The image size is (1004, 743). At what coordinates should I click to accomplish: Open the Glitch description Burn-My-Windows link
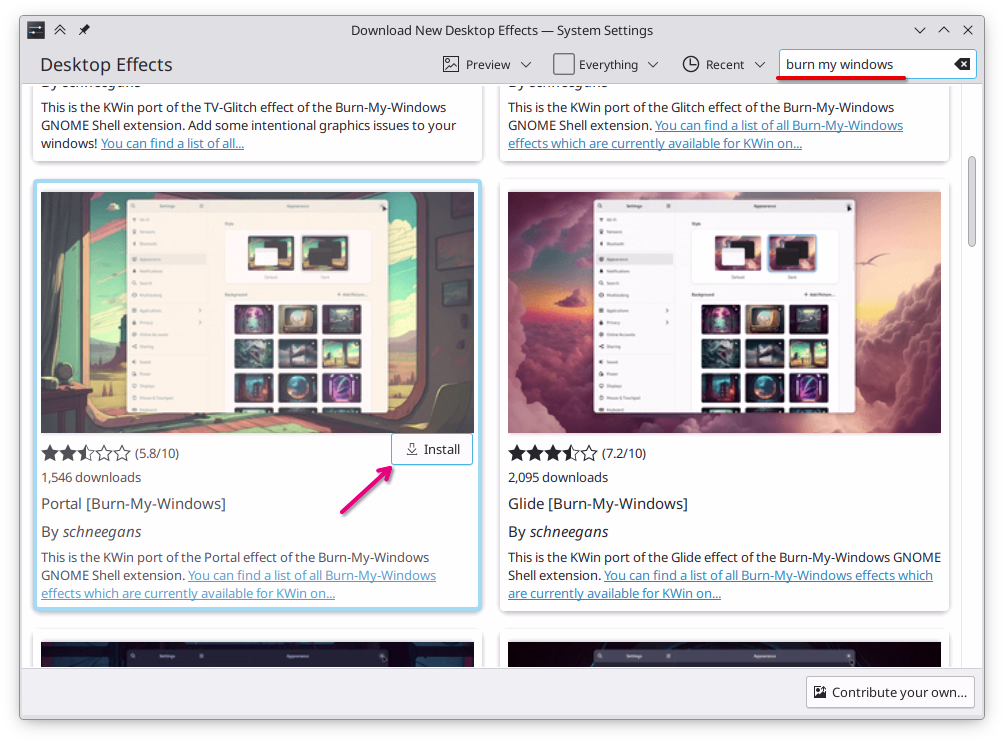click(x=706, y=135)
